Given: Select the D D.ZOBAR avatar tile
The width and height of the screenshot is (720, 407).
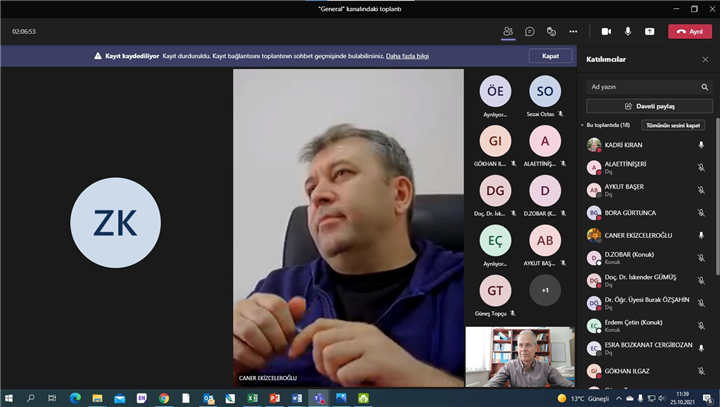Looking at the screenshot, I should pos(545,191).
